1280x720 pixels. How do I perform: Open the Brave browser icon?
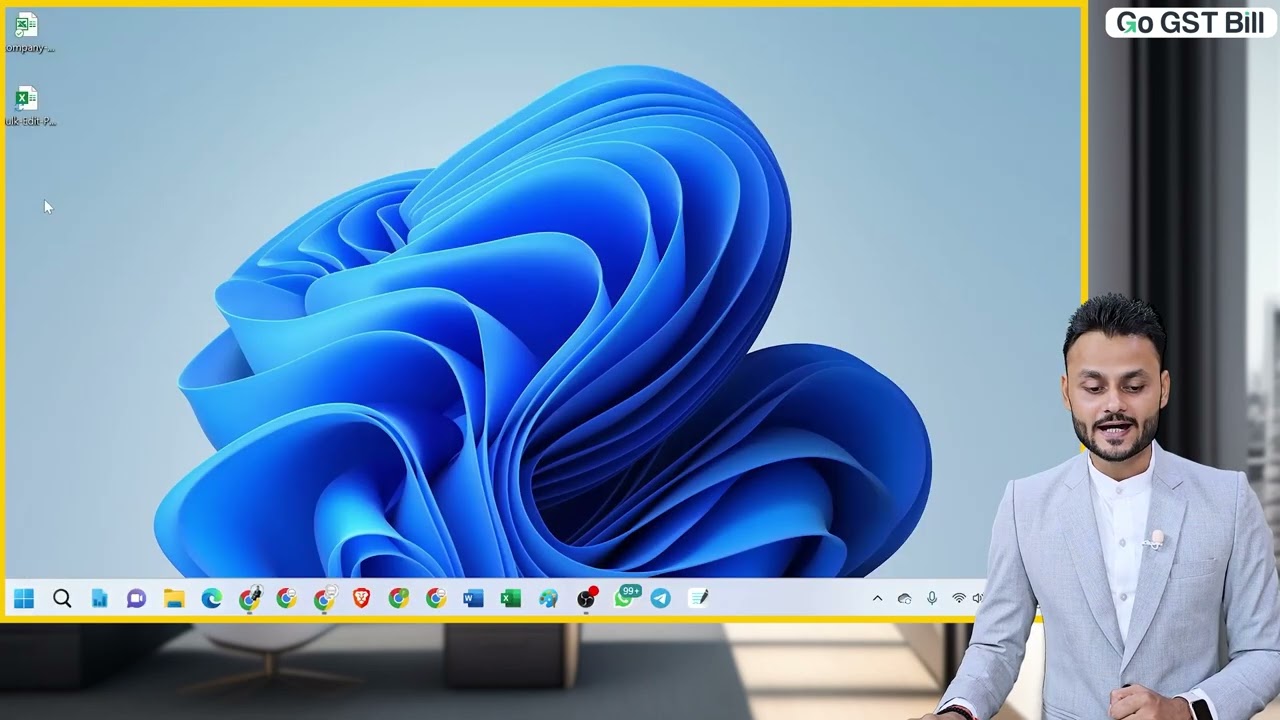click(x=361, y=598)
